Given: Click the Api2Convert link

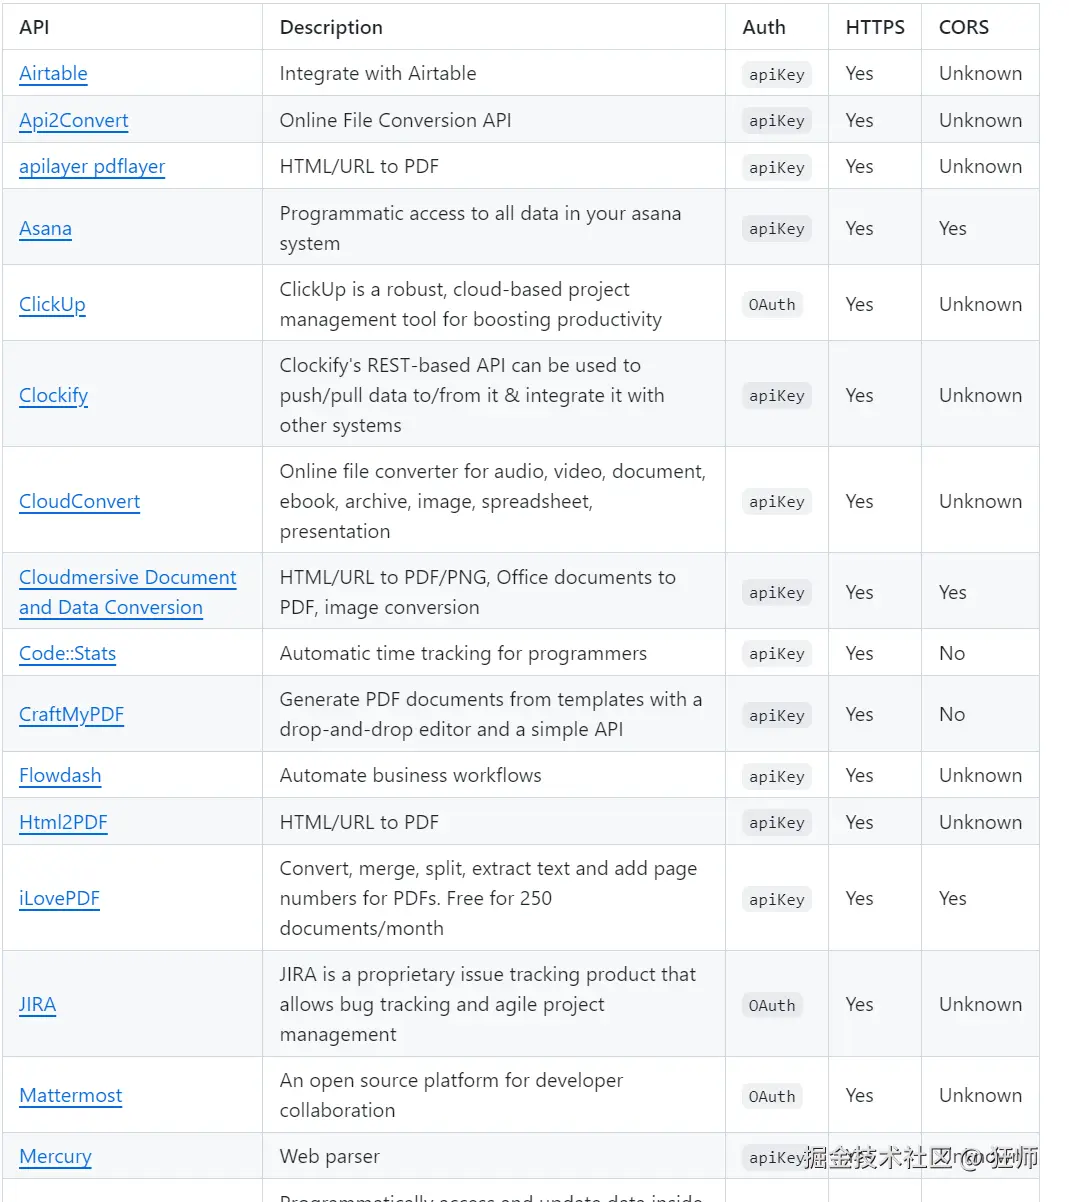Looking at the screenshot, I should (73, 120).
